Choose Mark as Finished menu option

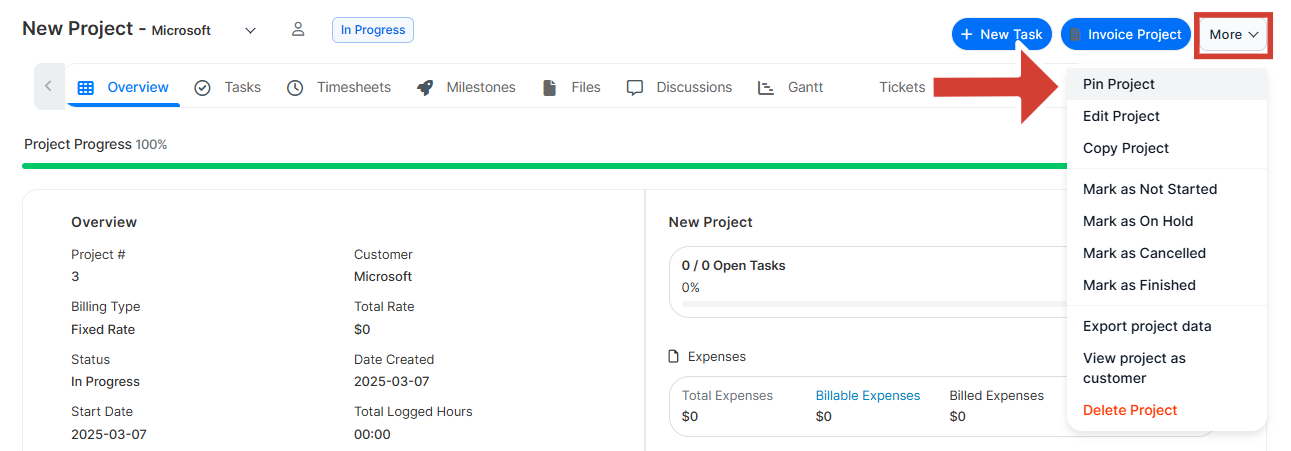pyautogui.click(x=1139, y=285)
